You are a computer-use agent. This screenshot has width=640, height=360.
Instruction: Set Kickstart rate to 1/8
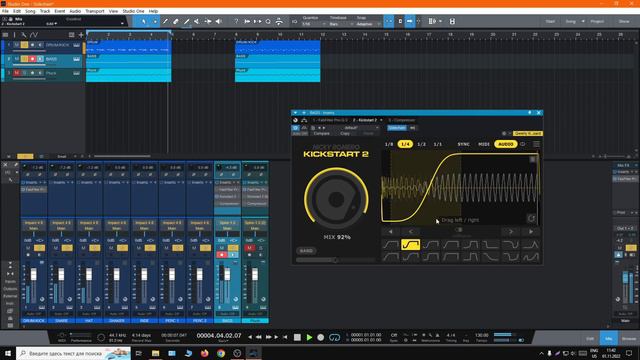tap(389, 144)
